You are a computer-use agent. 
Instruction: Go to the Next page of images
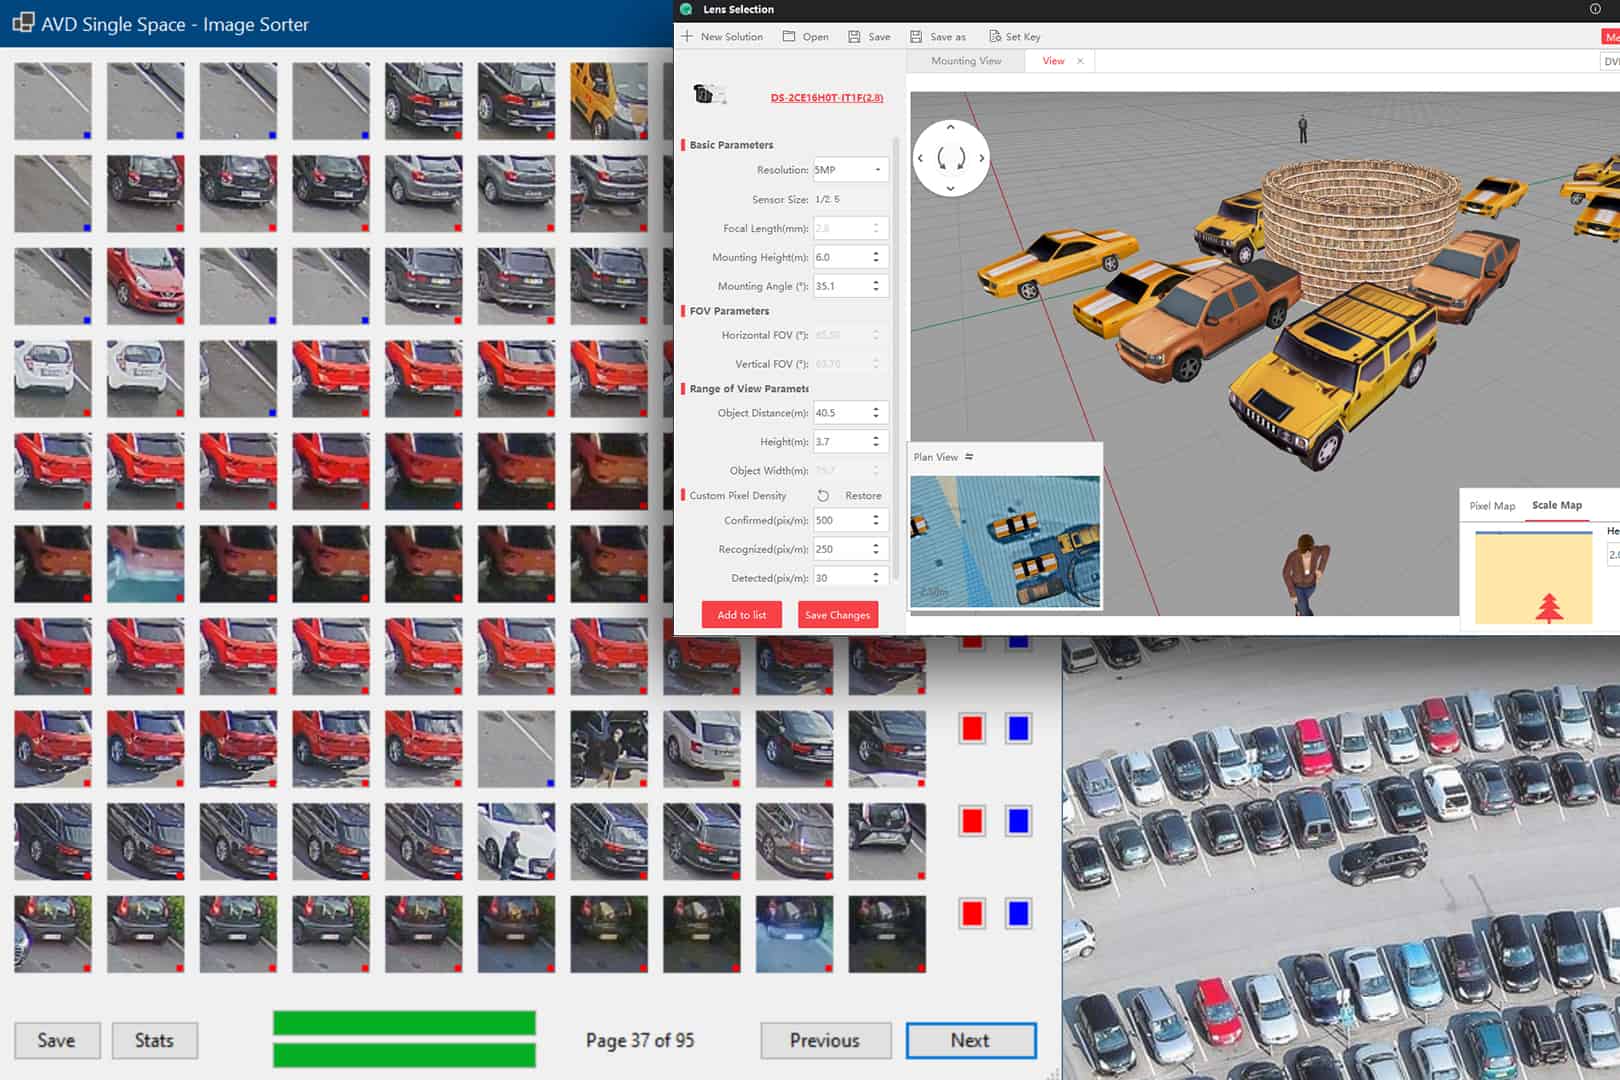point(970,1040)
